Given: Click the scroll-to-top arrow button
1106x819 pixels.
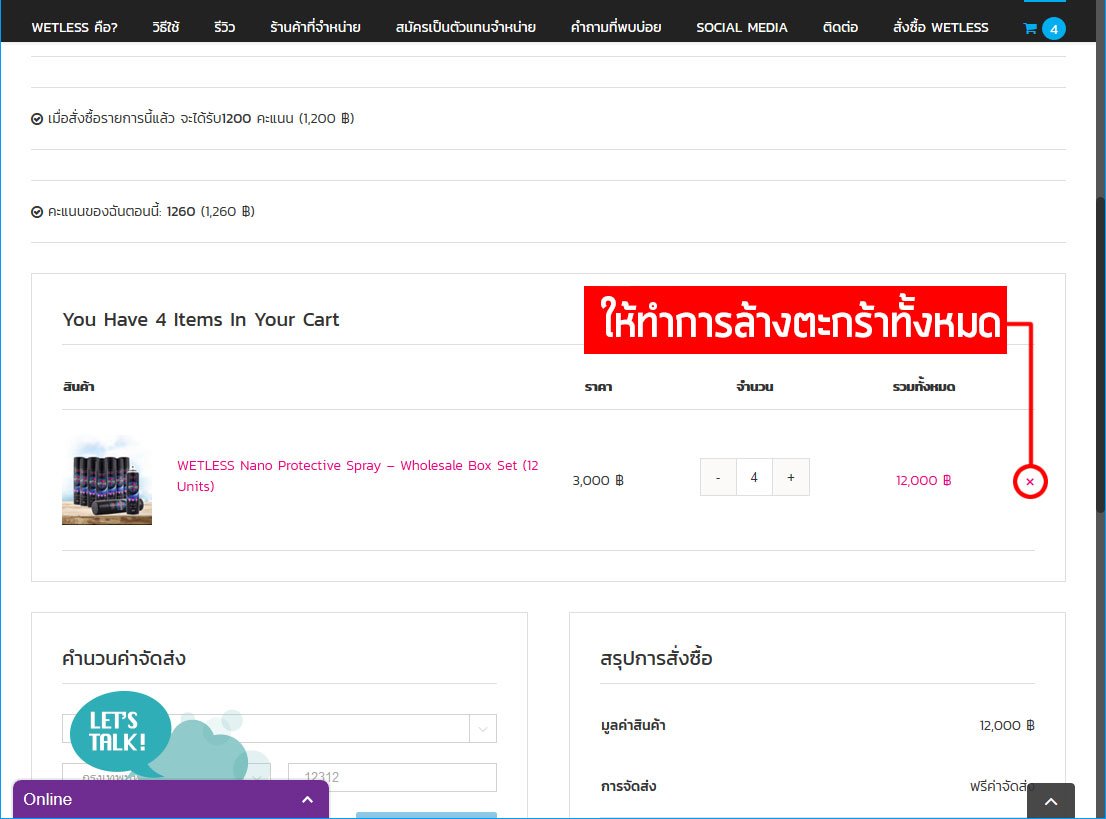Looking at the screenshot, I should click(x=1050, y=801).
